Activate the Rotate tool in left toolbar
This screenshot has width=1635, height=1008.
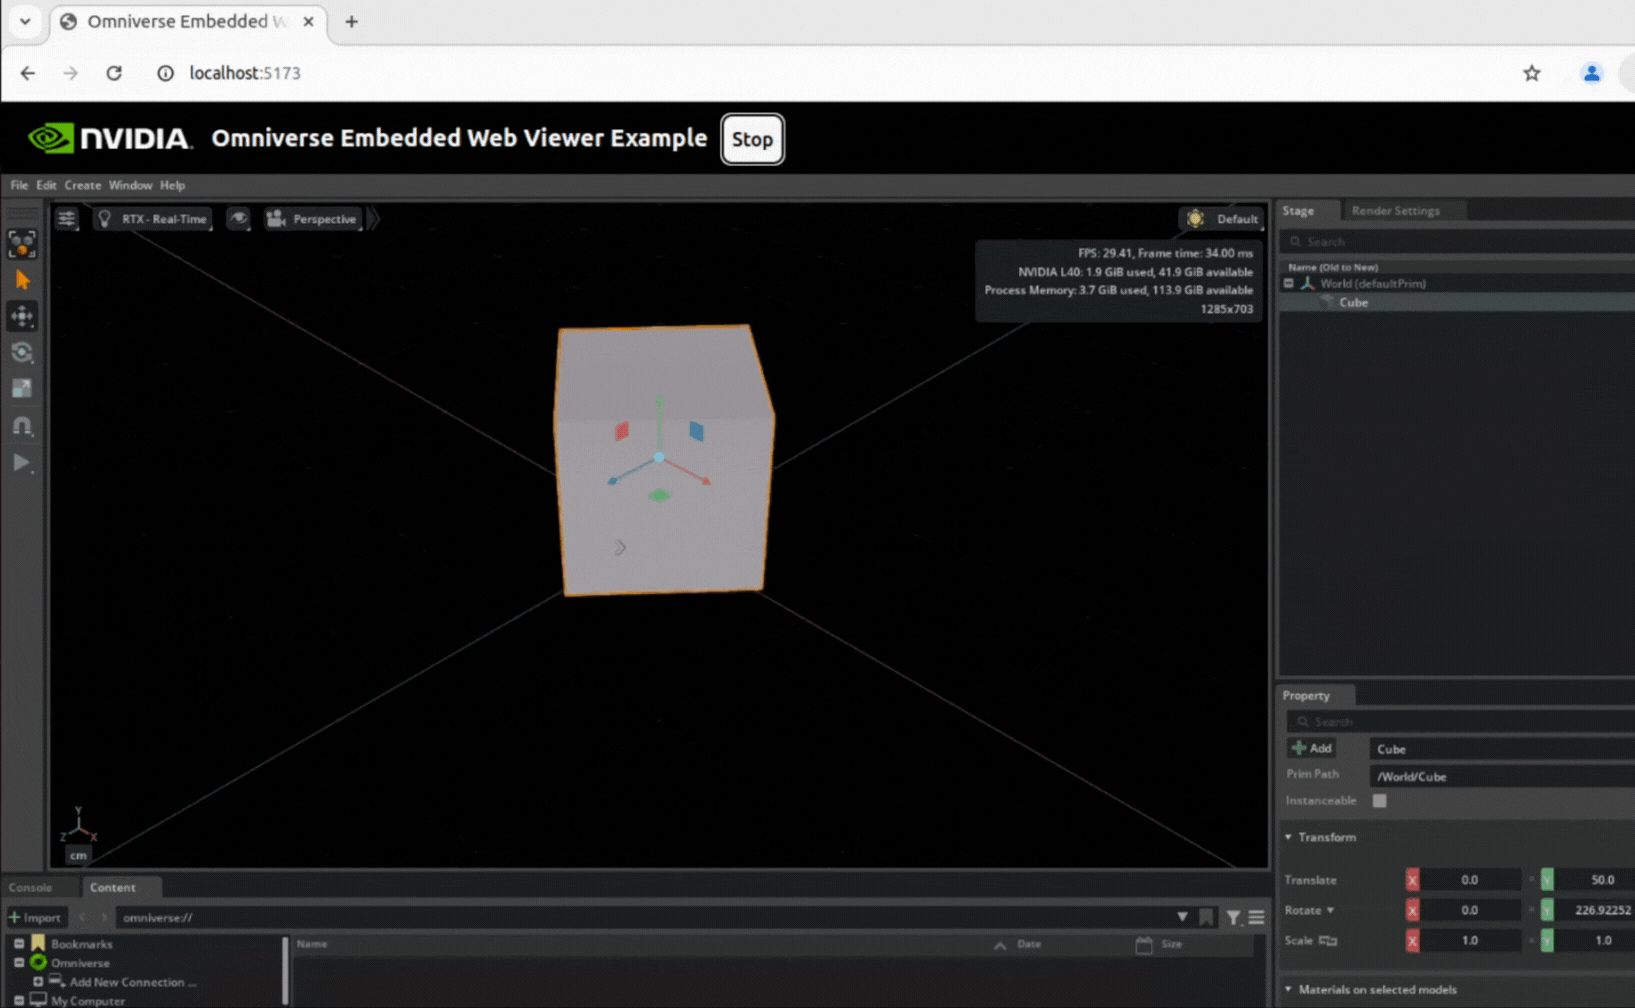point(22,353)
